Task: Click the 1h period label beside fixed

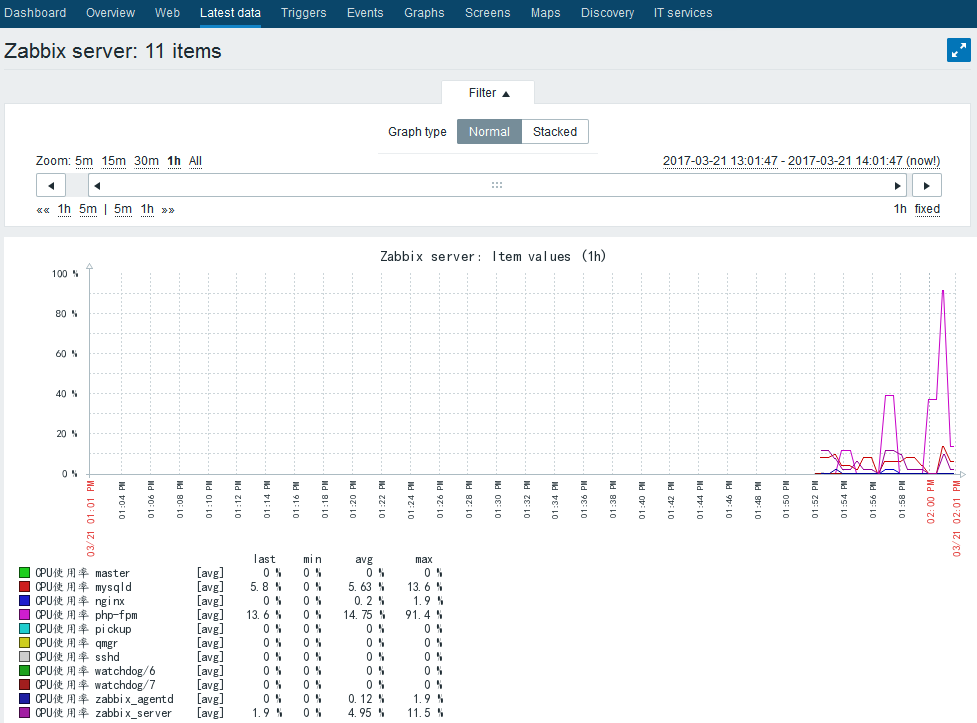Action: point(900,209)
